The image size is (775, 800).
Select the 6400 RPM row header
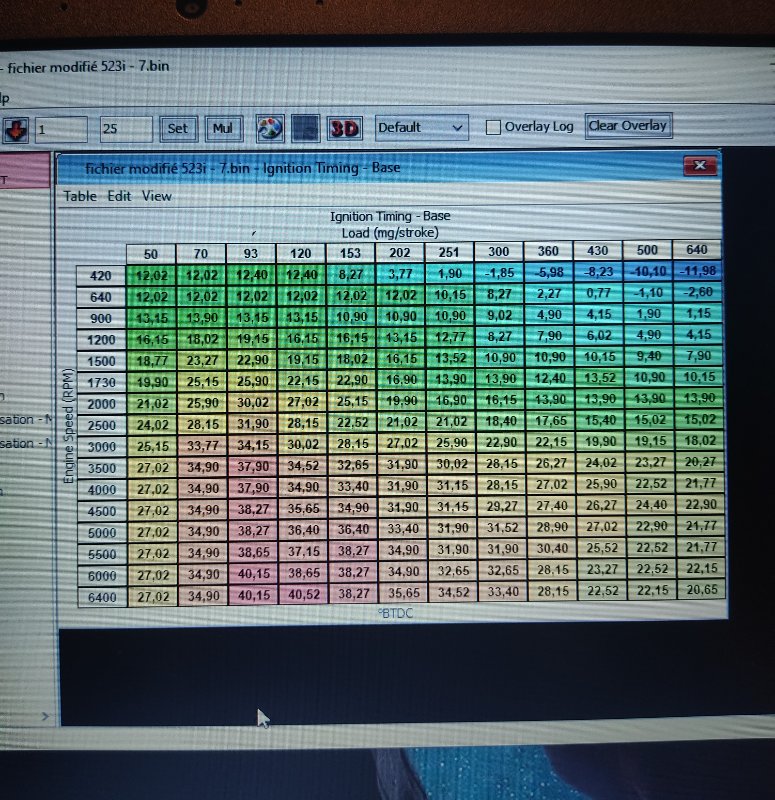point(102,597)
